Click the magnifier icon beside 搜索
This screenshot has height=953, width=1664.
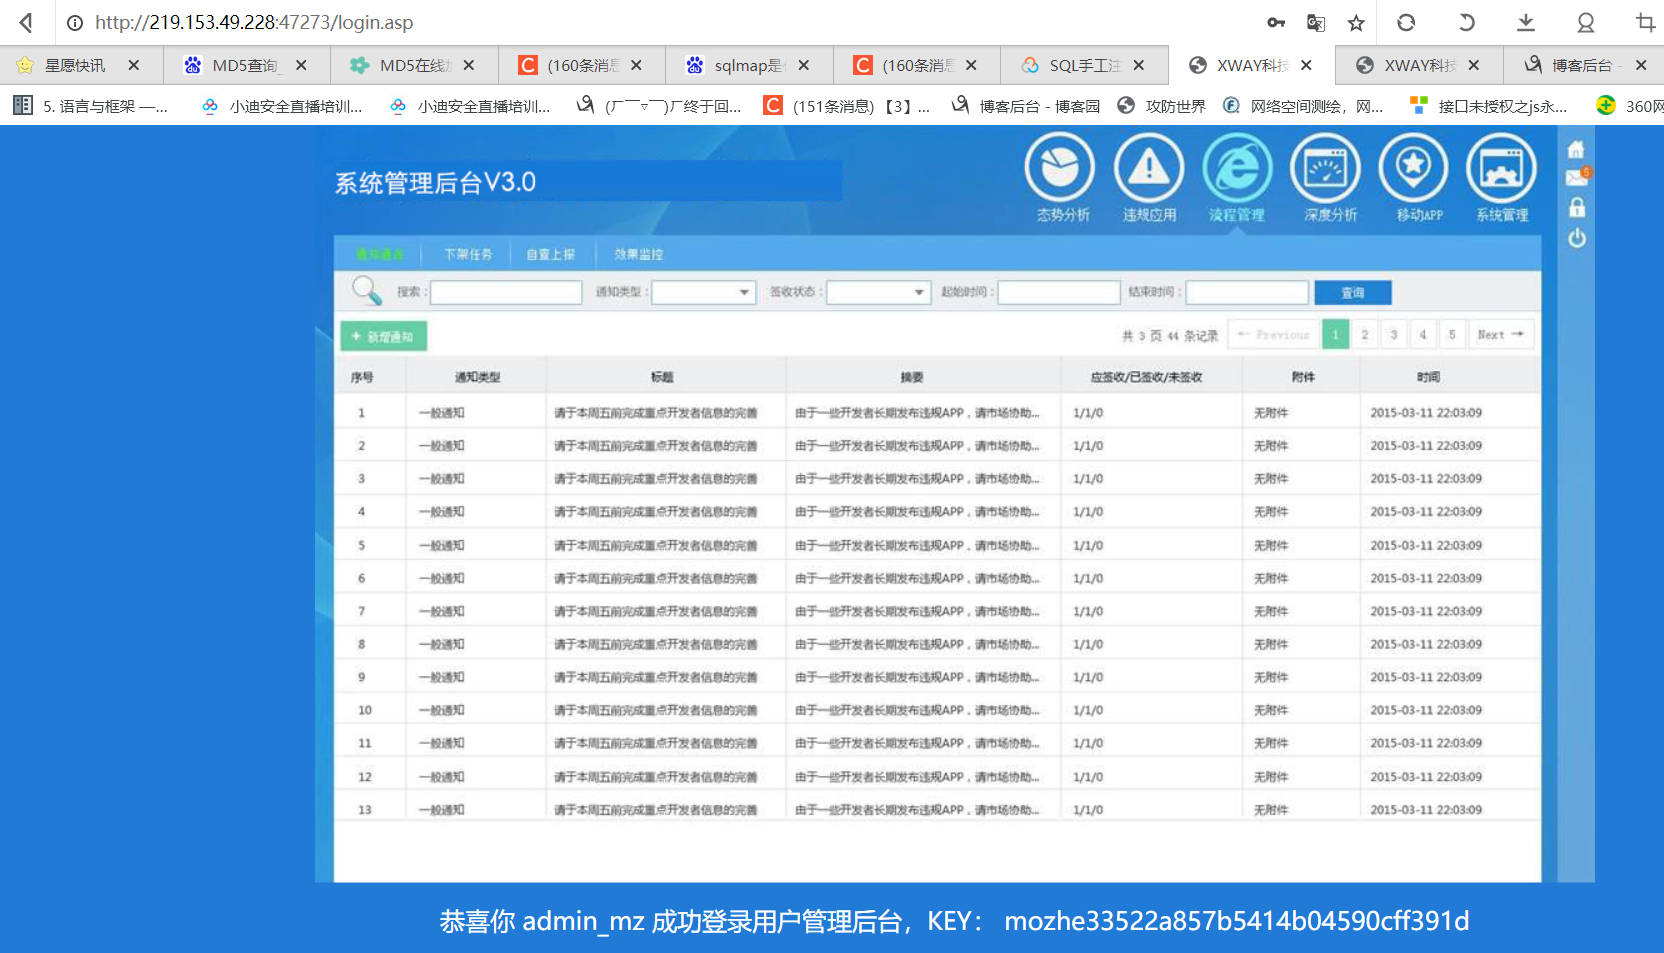(x=367, y=291)
